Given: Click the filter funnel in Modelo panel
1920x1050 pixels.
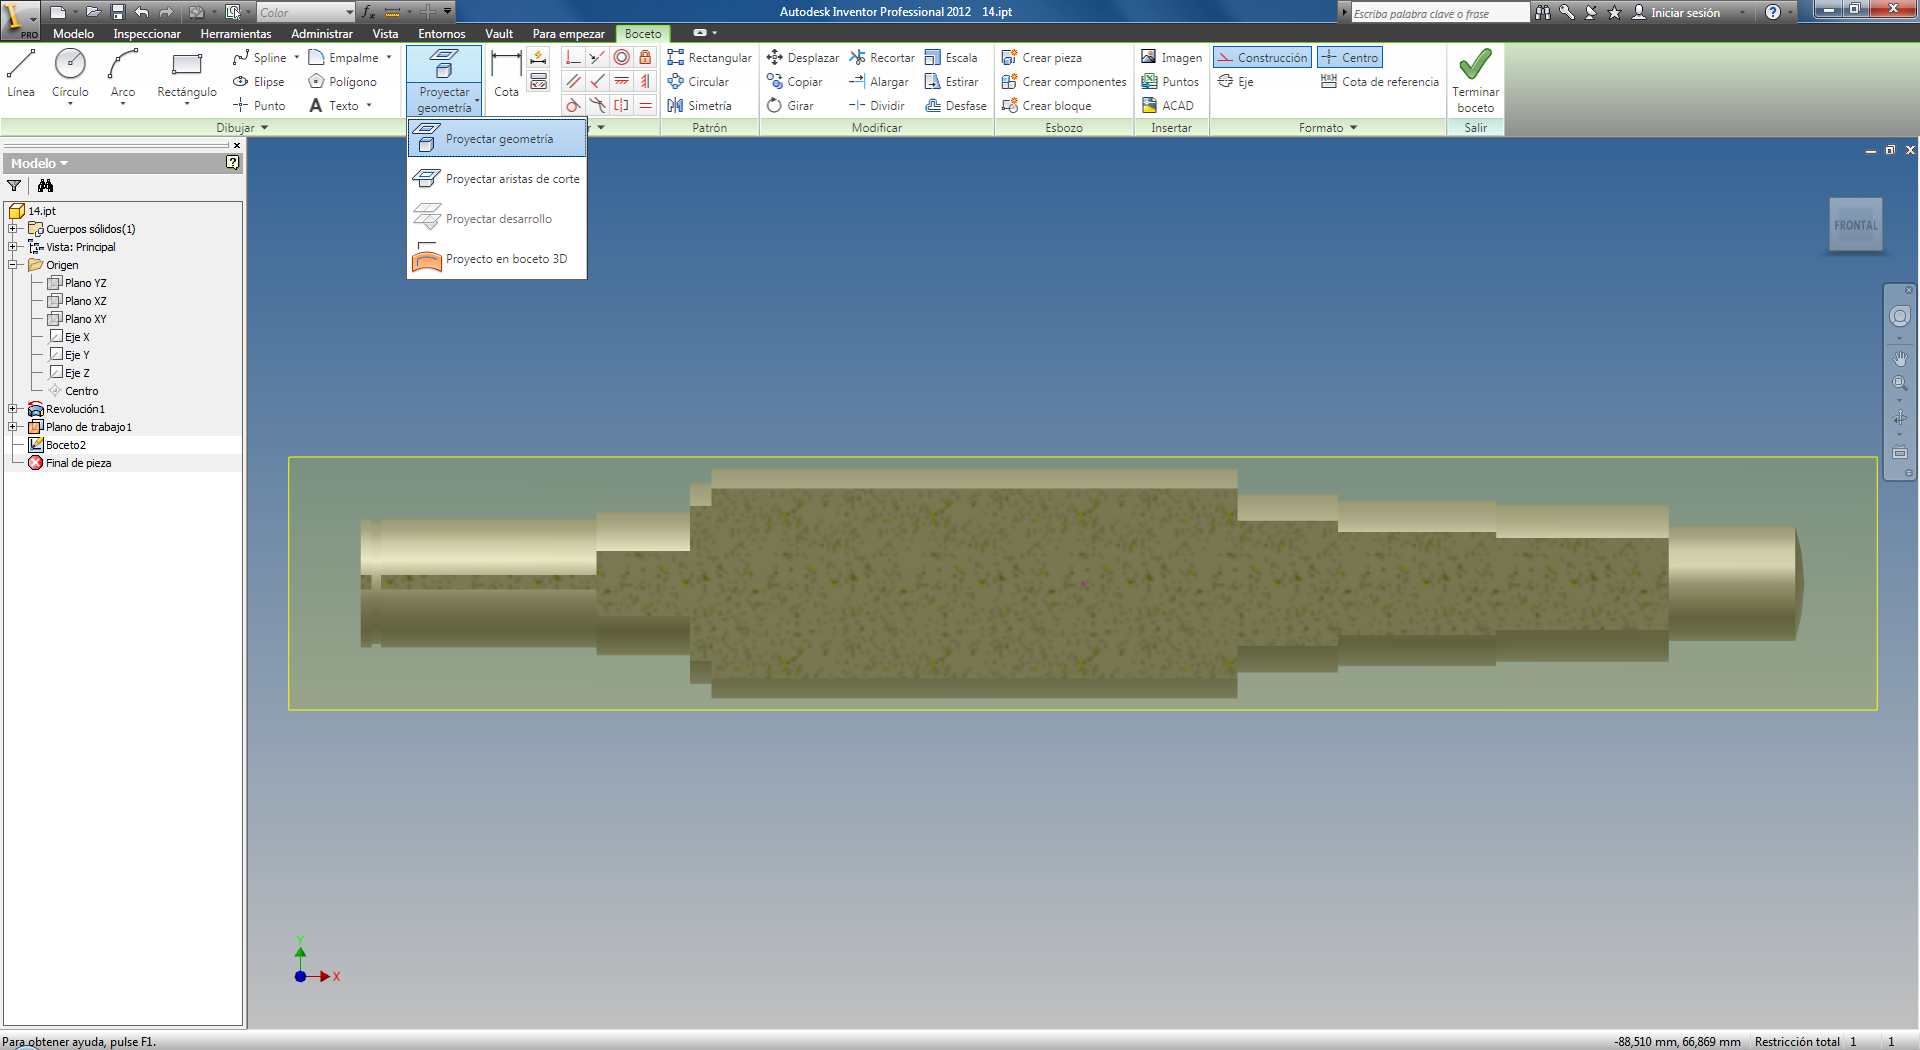Looking at the screenshot, I should [14, 186].
